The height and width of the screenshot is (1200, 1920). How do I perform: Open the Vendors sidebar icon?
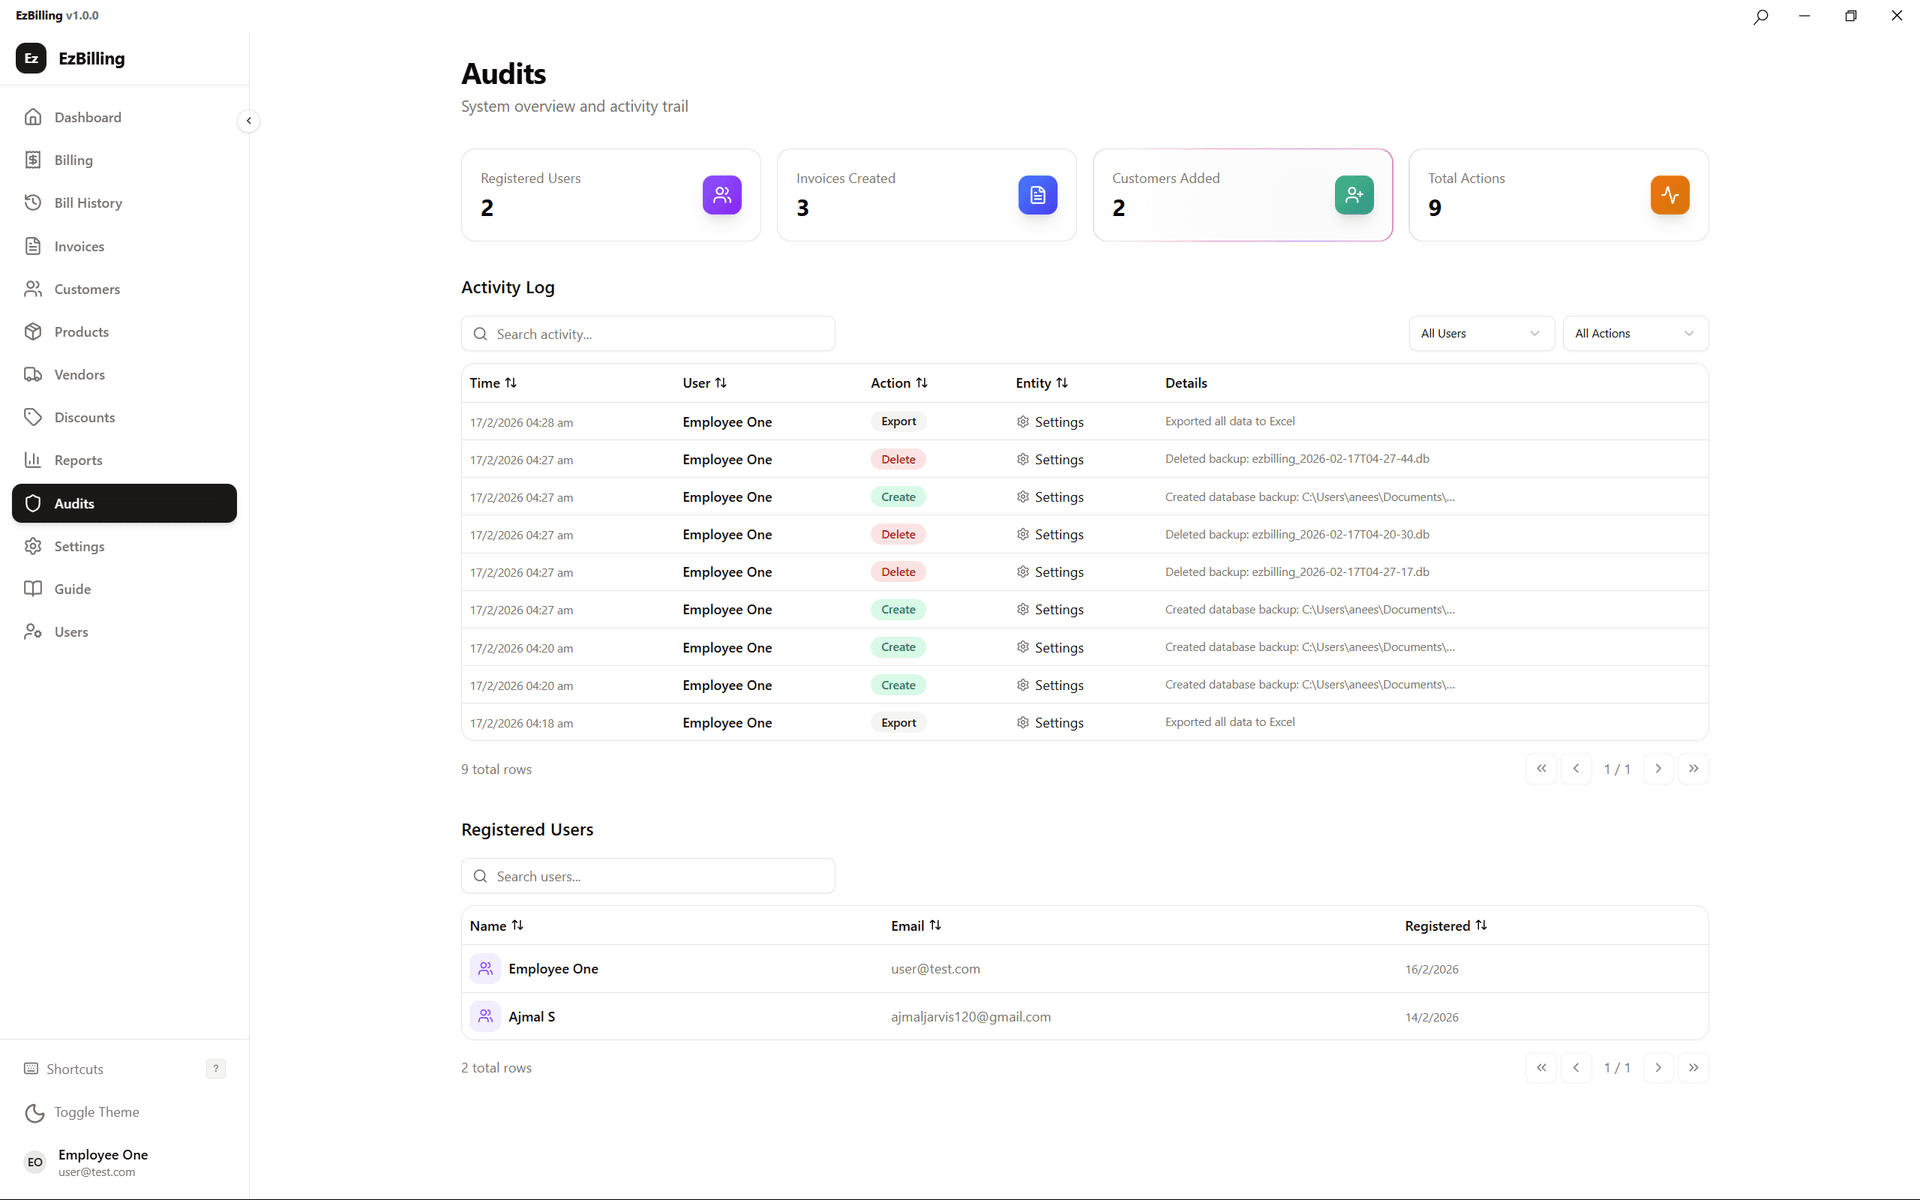pyautogui.click(x=33, y=374)
